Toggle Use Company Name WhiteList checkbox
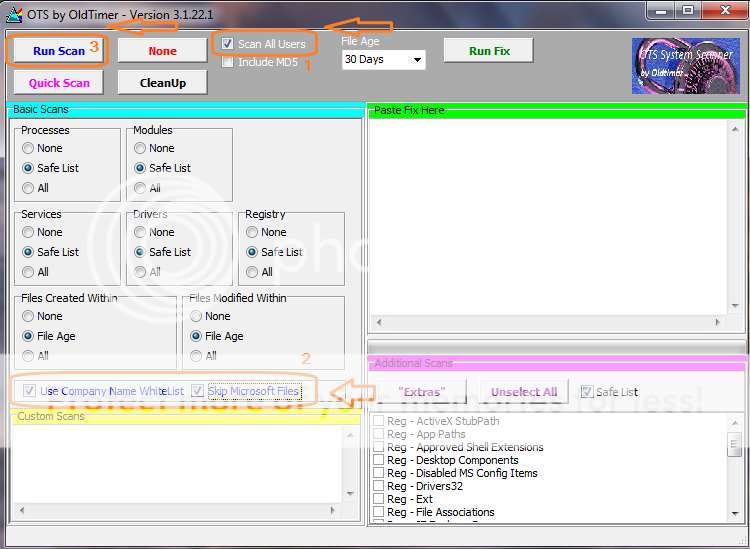Screen dimensions: 750x549 point(29,391)
